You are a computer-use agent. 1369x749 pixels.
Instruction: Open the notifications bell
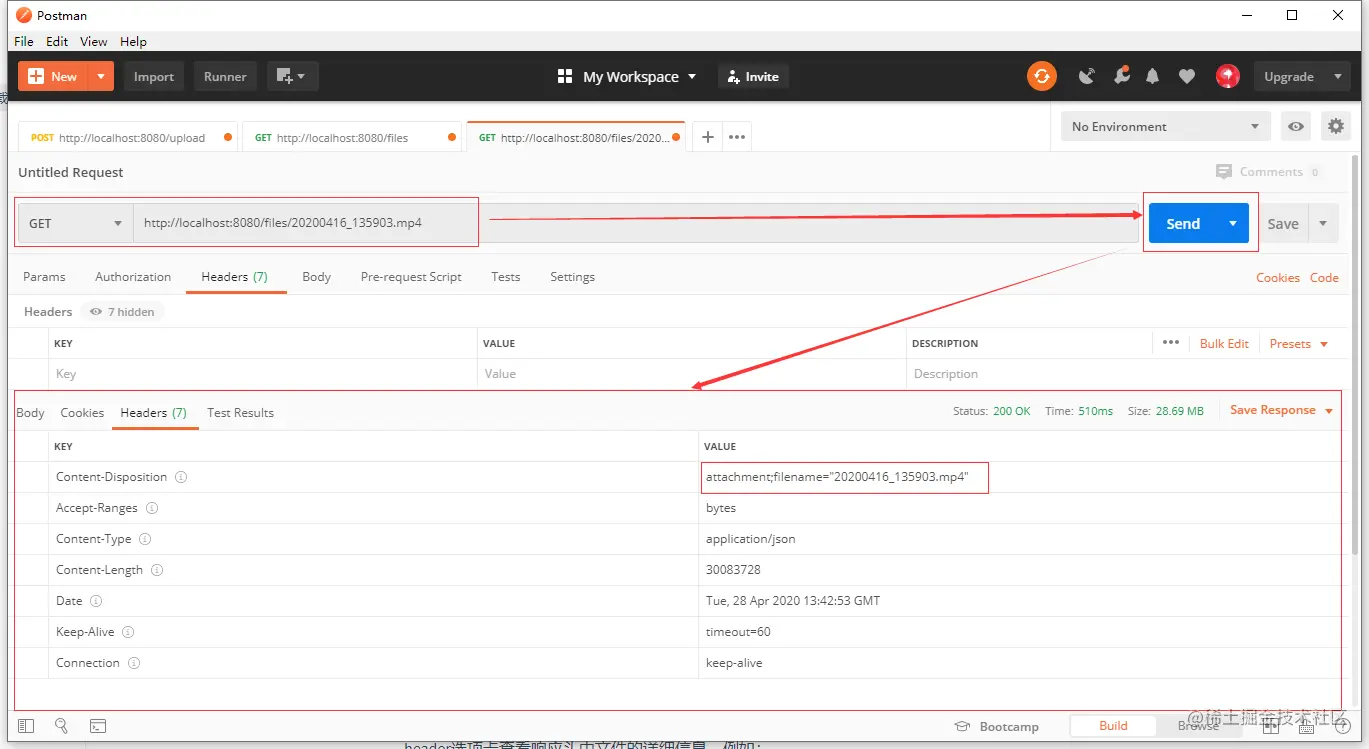pos(1153,76)
